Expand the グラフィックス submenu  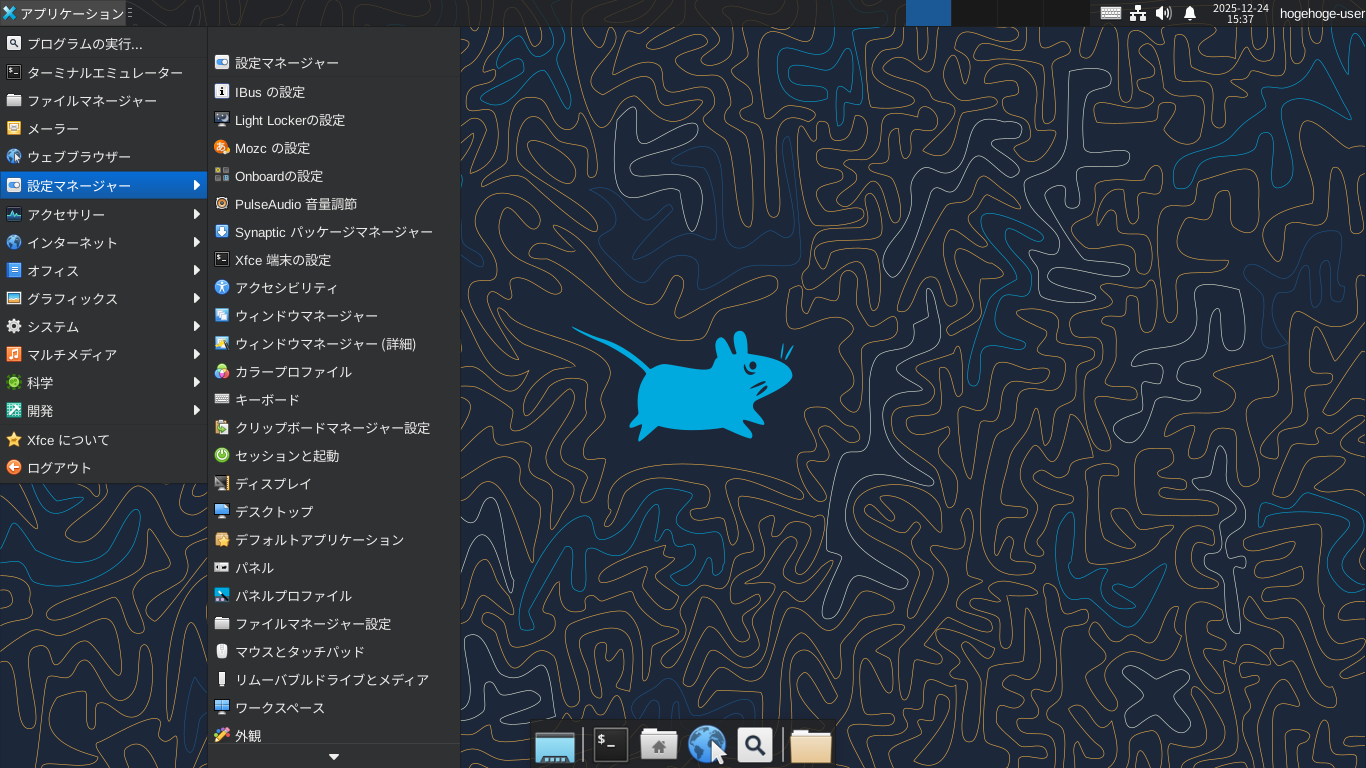tap(104, 299)
